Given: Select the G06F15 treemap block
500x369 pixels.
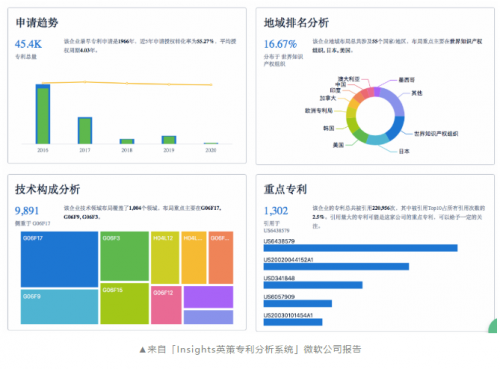Looking at the screenshot, I should point(125,304).
